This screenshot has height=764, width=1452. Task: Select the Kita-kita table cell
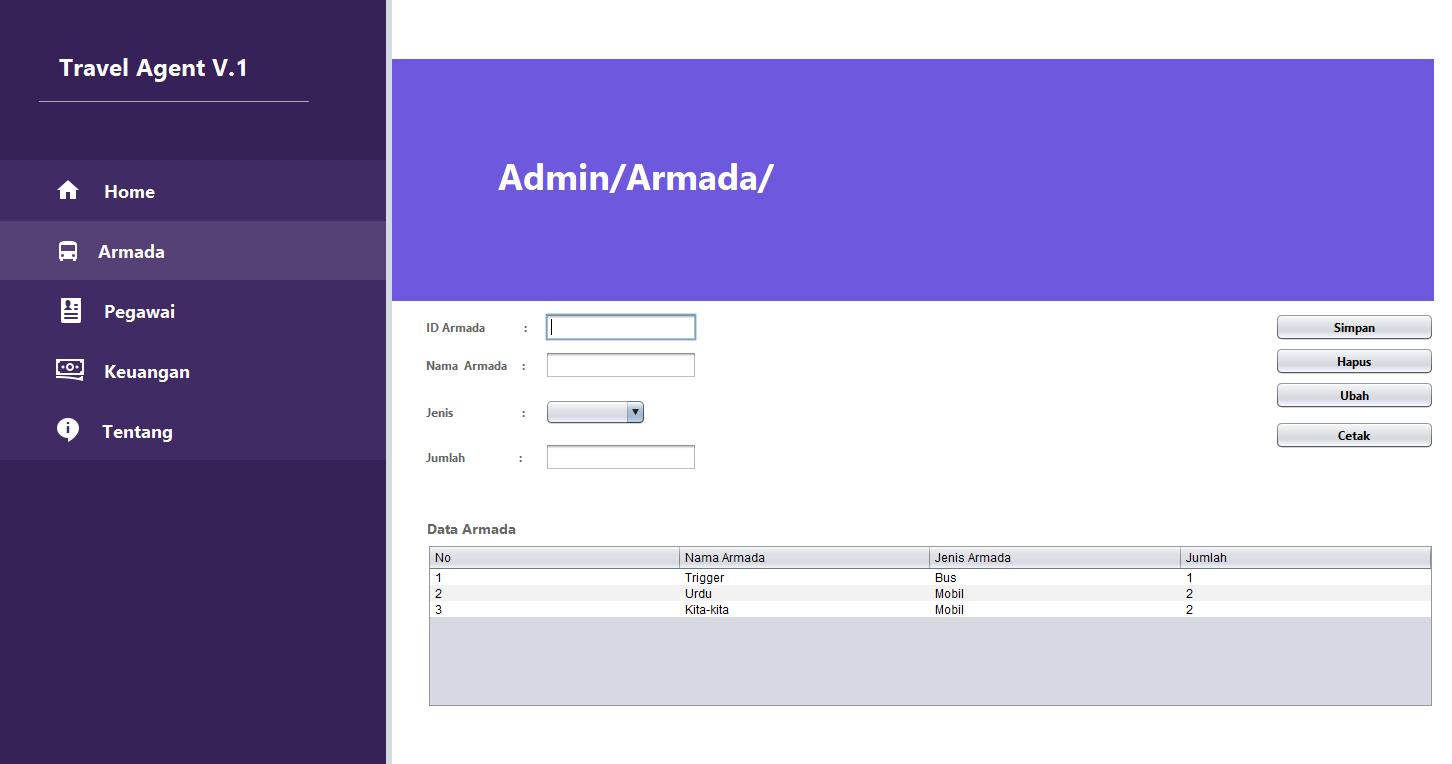point(805,610)
